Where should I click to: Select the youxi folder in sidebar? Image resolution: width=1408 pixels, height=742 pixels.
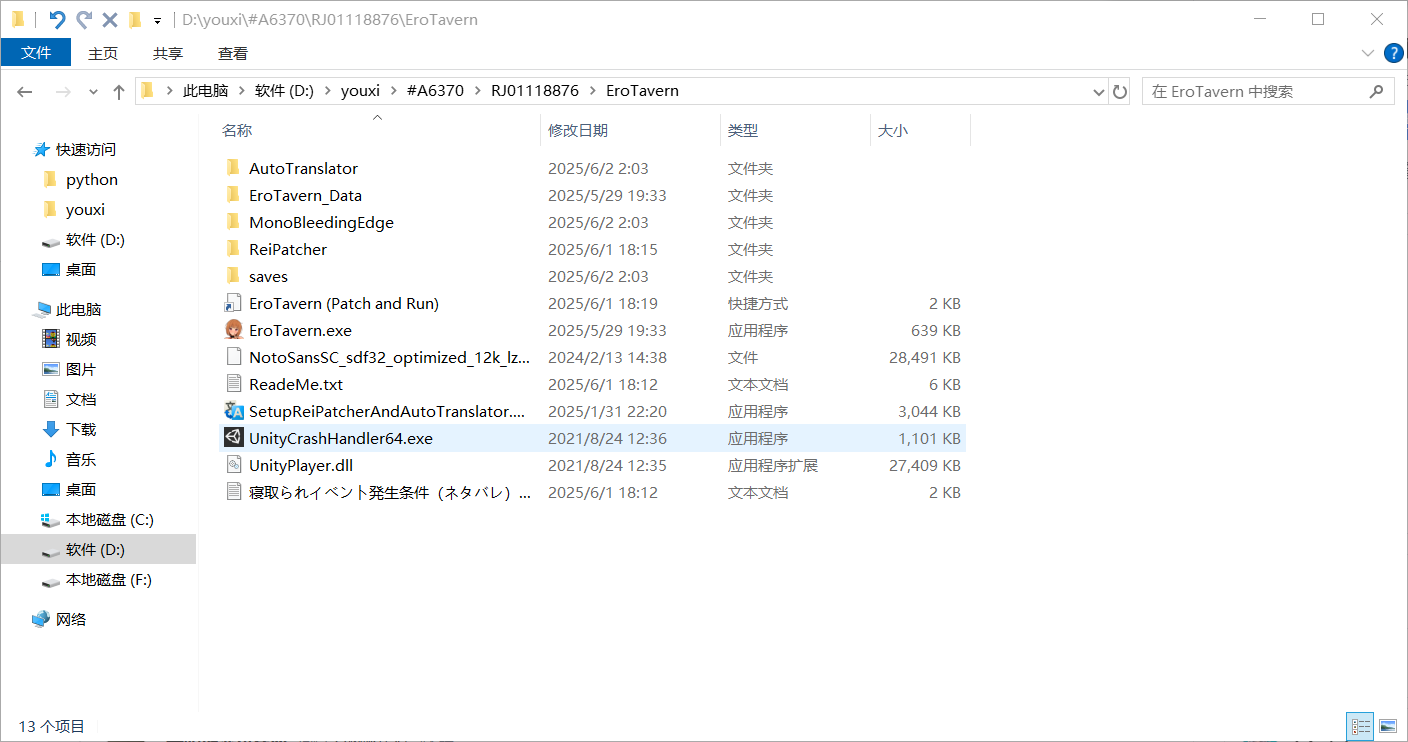point(85,210)
